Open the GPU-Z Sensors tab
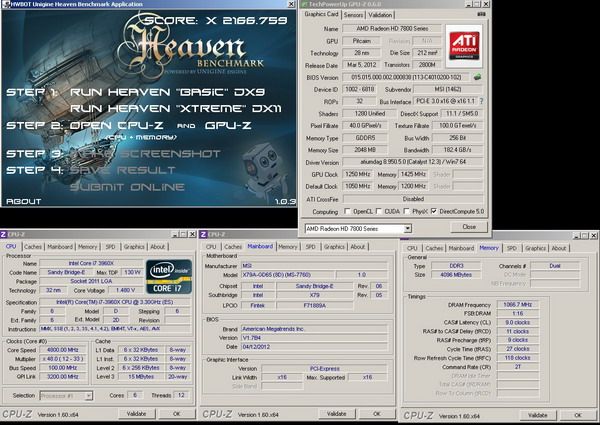 [x=353, y=15]
